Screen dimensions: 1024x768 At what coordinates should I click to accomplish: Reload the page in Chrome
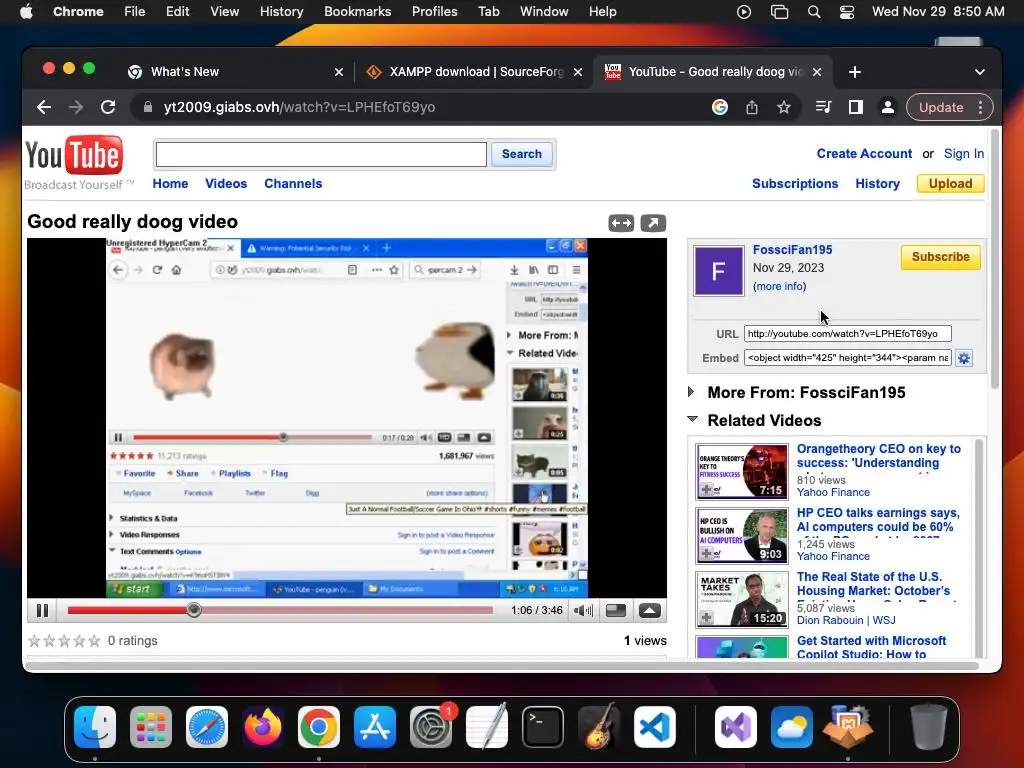coord(108,107)
